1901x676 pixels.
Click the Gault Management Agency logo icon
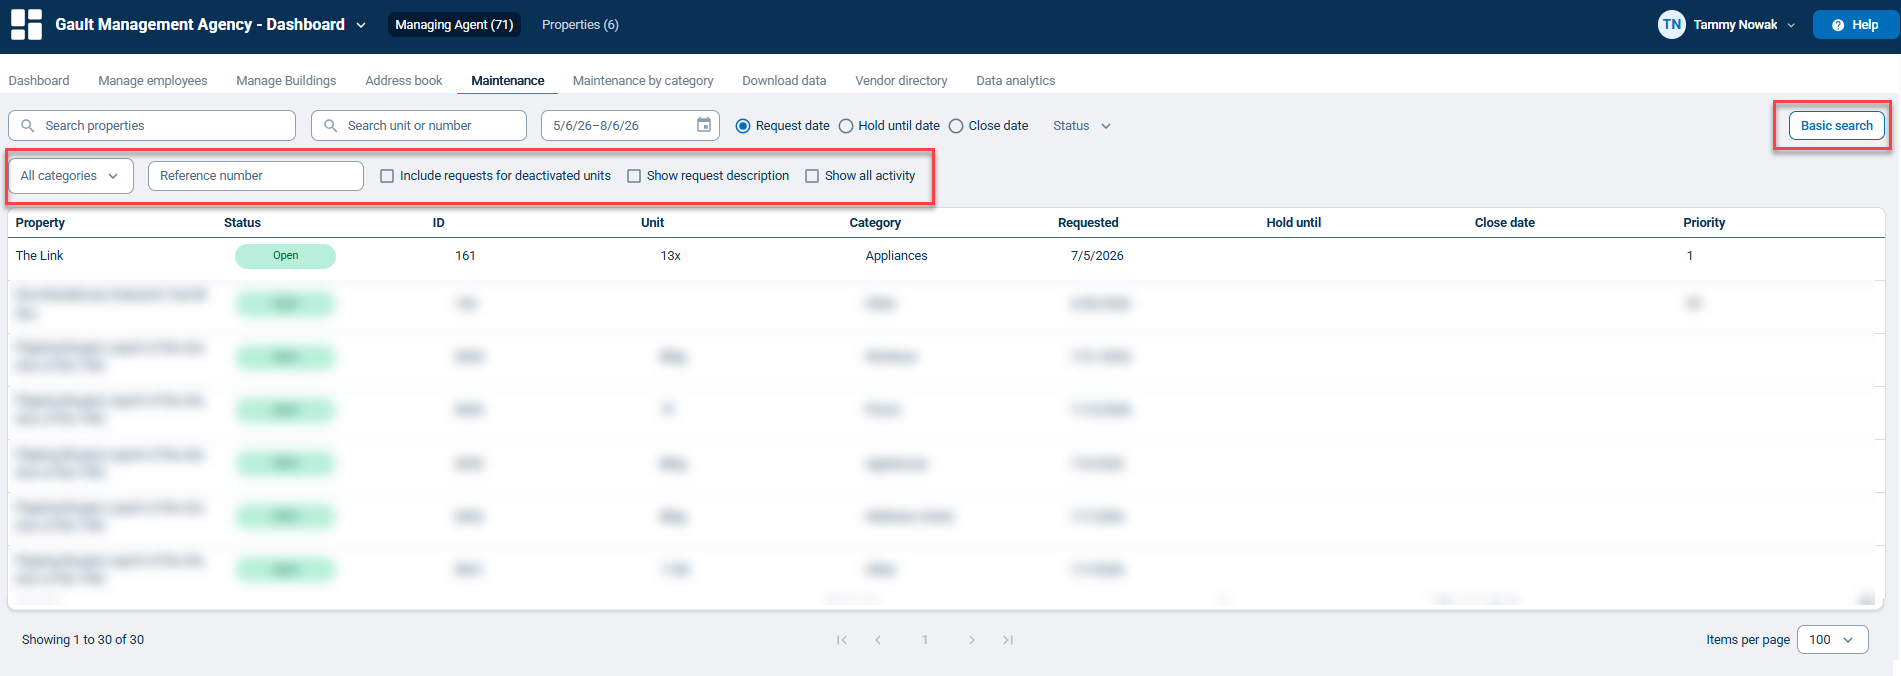coord(26,24)
